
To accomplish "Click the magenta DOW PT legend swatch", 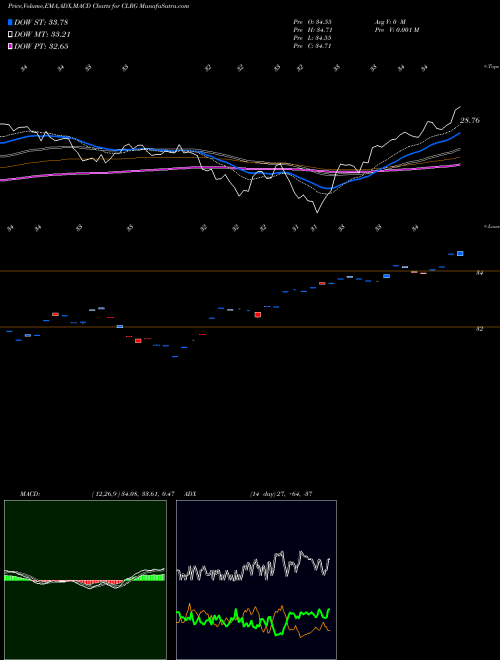I will click(10, 46).
